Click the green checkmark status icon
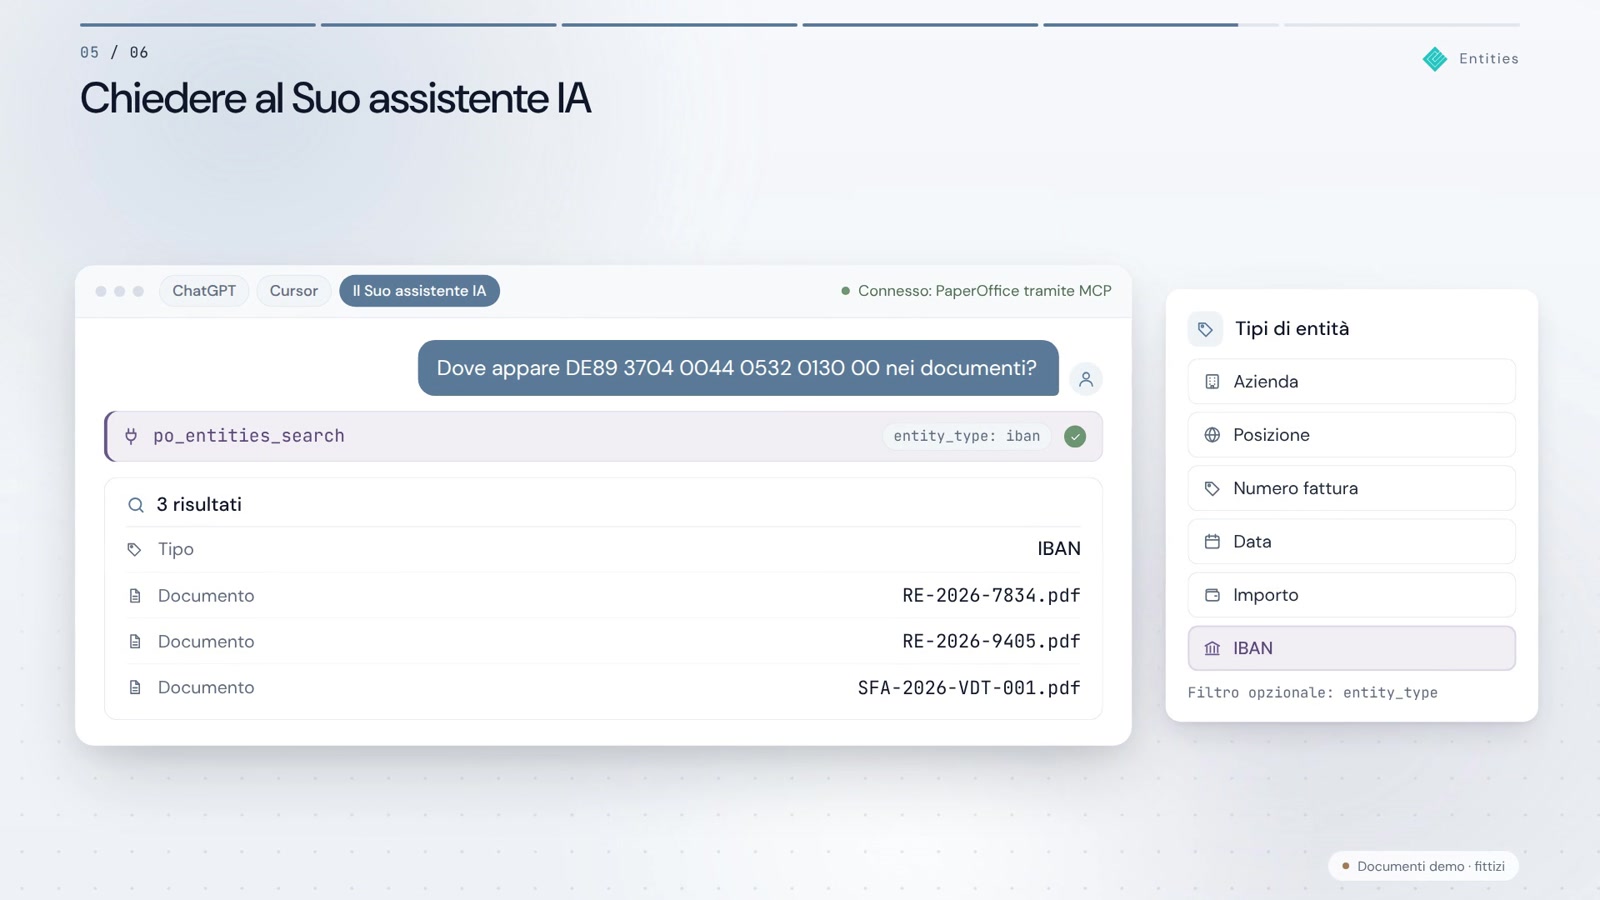Image resolution: width=1600 pixels, height=900 pixels. tap(1075, 436)
